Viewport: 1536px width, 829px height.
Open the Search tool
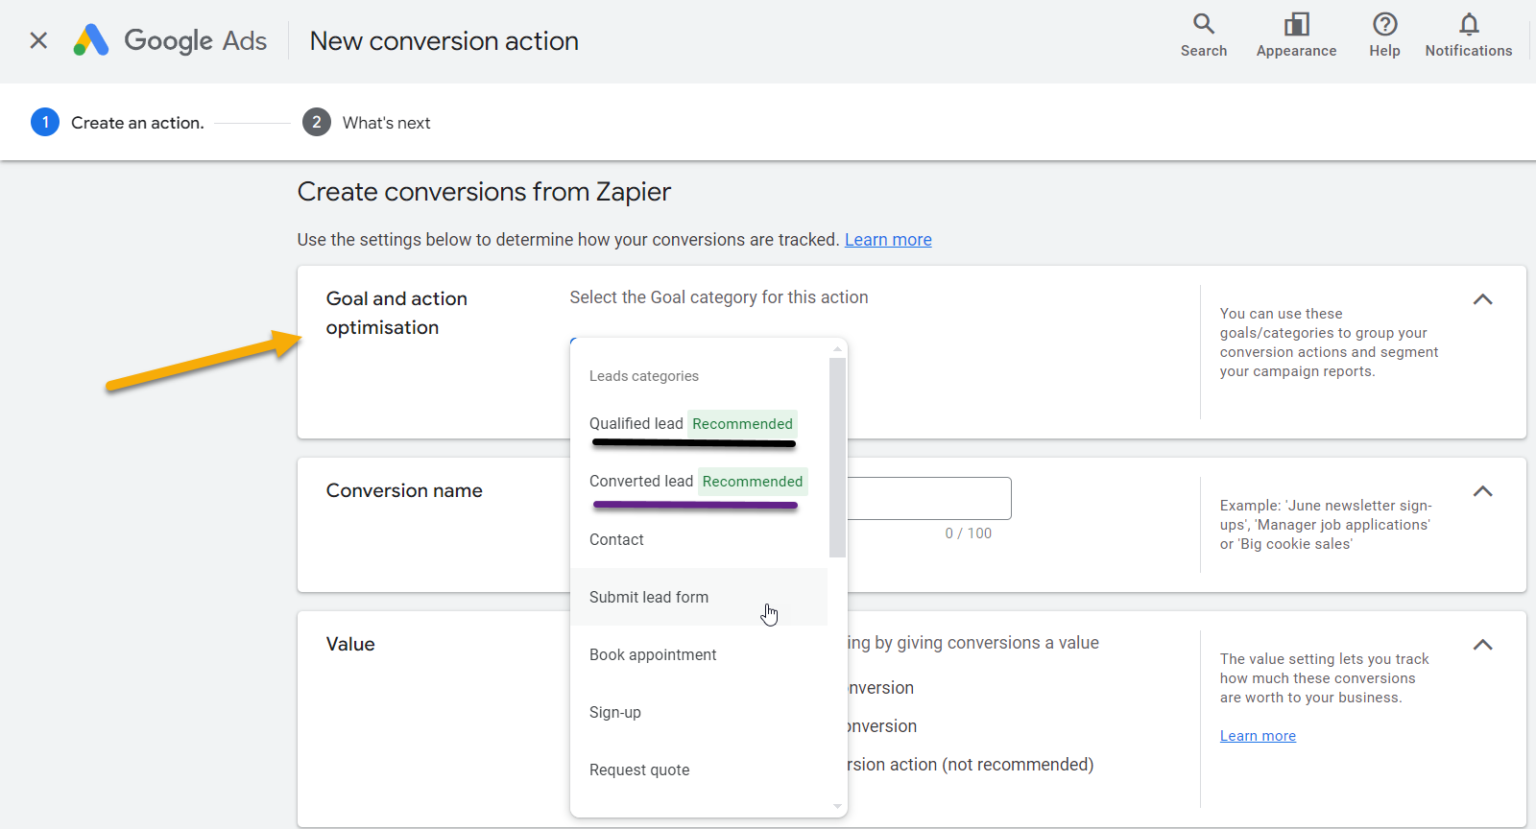pyautogui.click(x=1203, y=36)
